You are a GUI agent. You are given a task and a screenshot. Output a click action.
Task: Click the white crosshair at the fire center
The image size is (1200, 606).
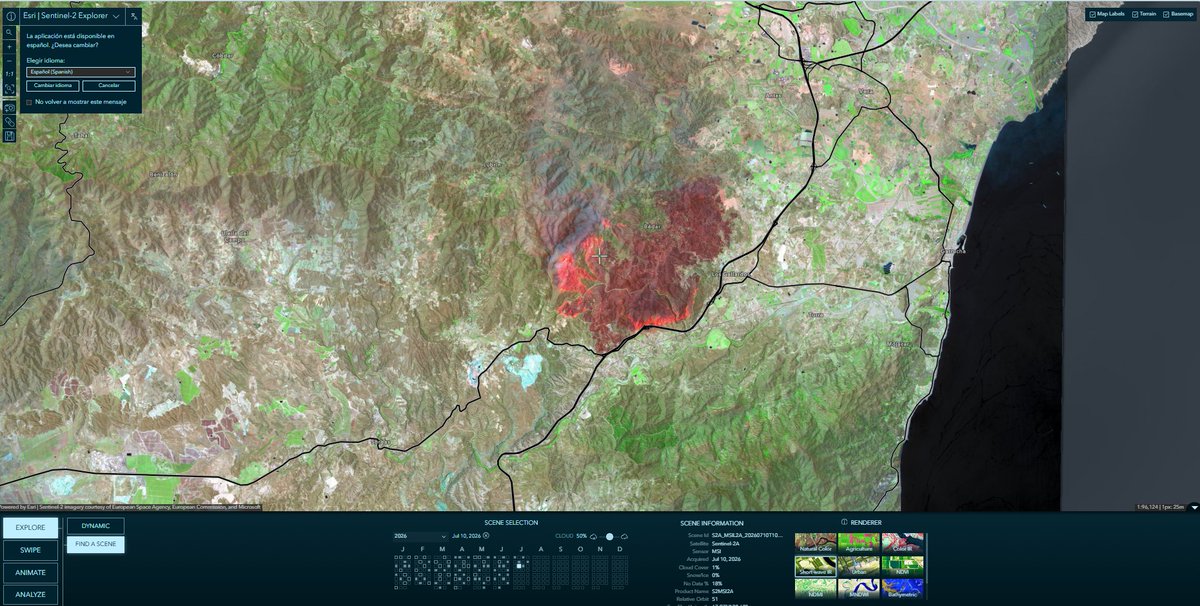click(599, 257)
